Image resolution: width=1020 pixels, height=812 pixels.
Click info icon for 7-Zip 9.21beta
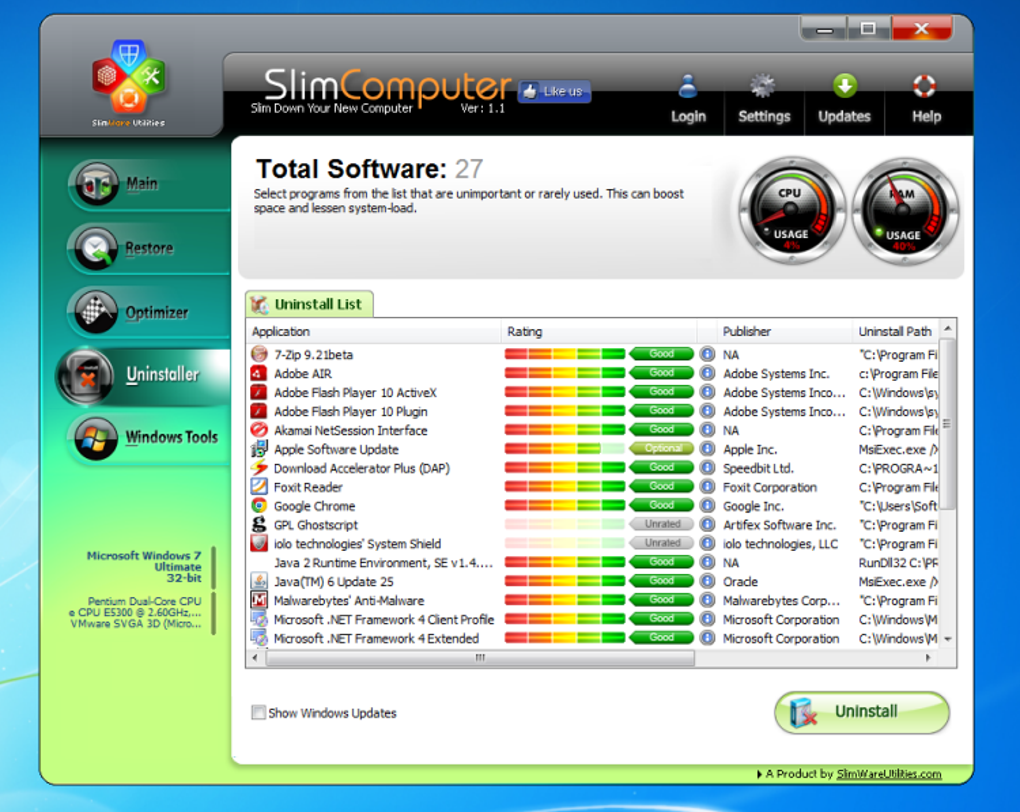click(x=707, y=354)
